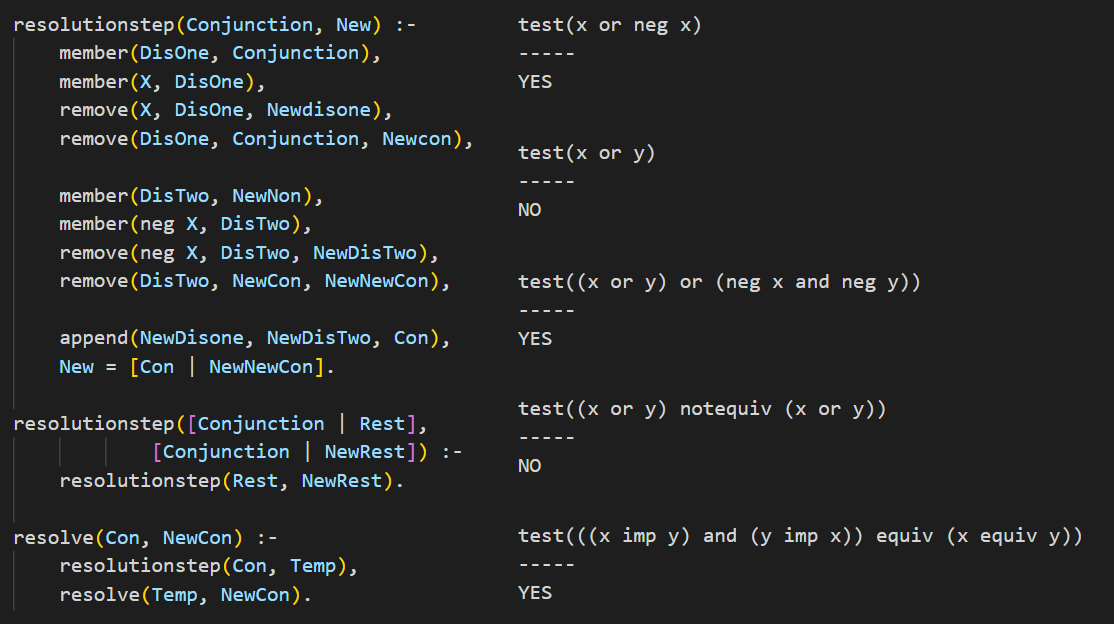This screenshot has height=624, width=1114.
Task: Click the YES result under first test
Action: click(x=535, y=82)
